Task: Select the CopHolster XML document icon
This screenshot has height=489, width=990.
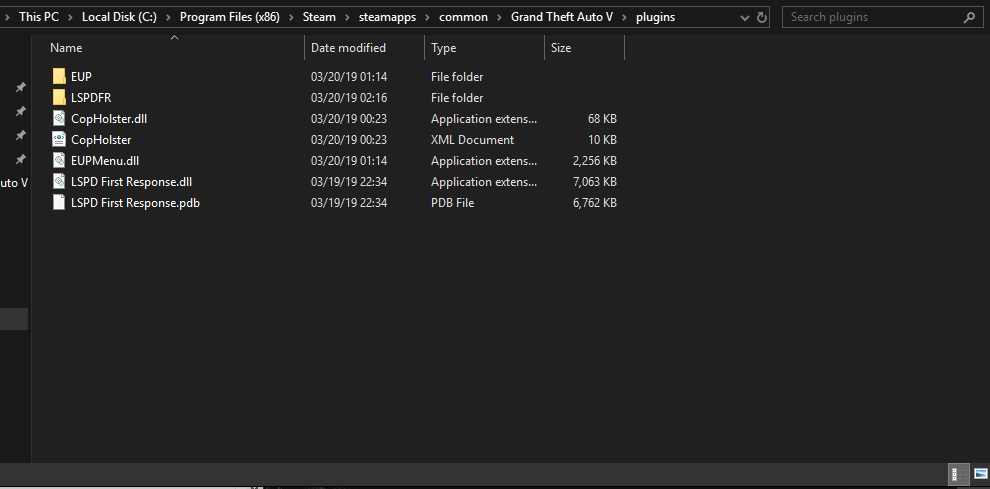Action: [59, 140]
